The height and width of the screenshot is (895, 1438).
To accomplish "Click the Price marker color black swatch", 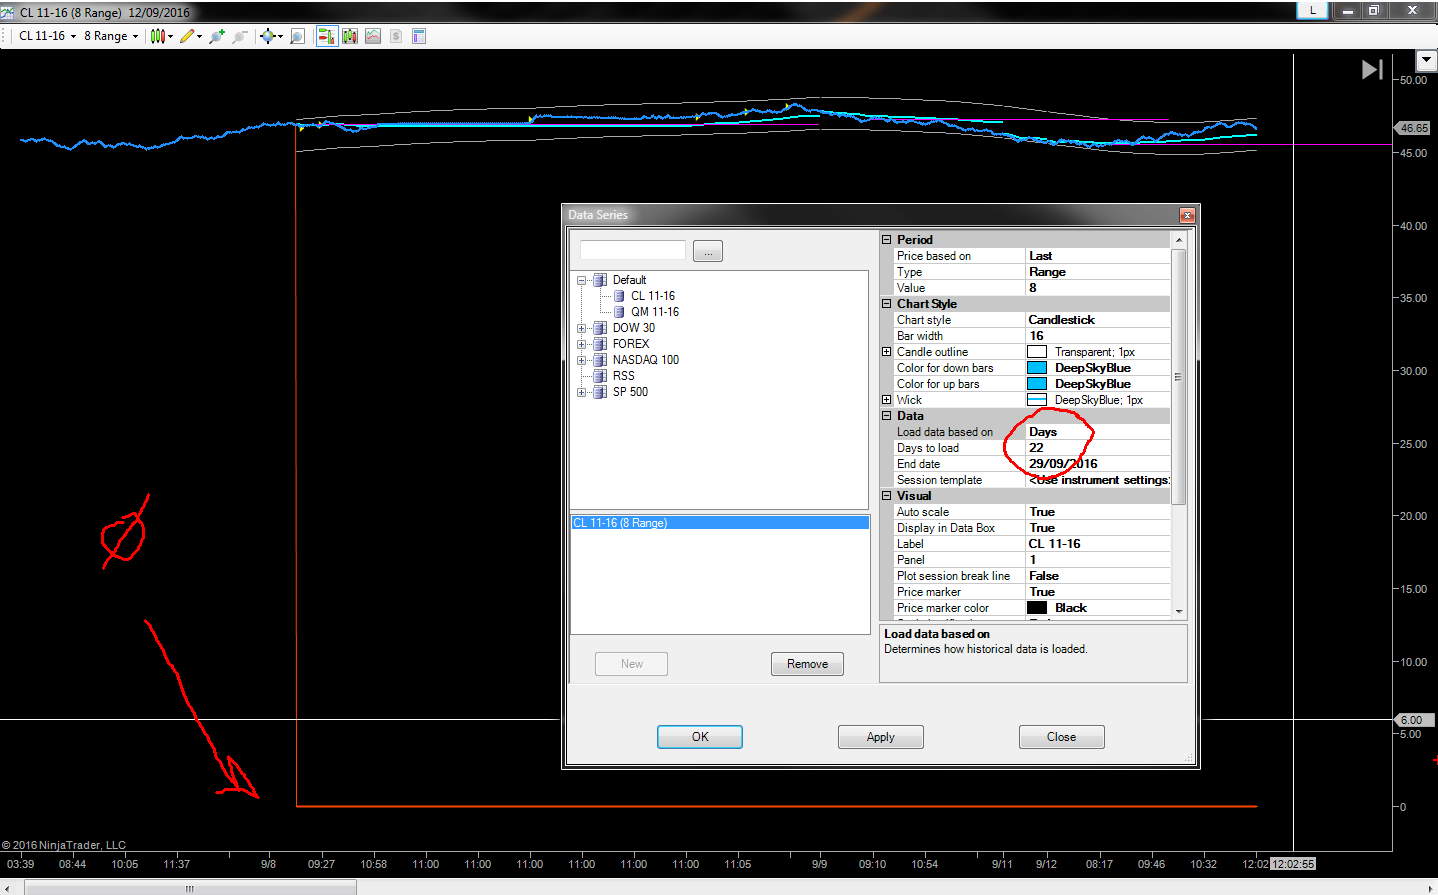I will click(1037, 608).
